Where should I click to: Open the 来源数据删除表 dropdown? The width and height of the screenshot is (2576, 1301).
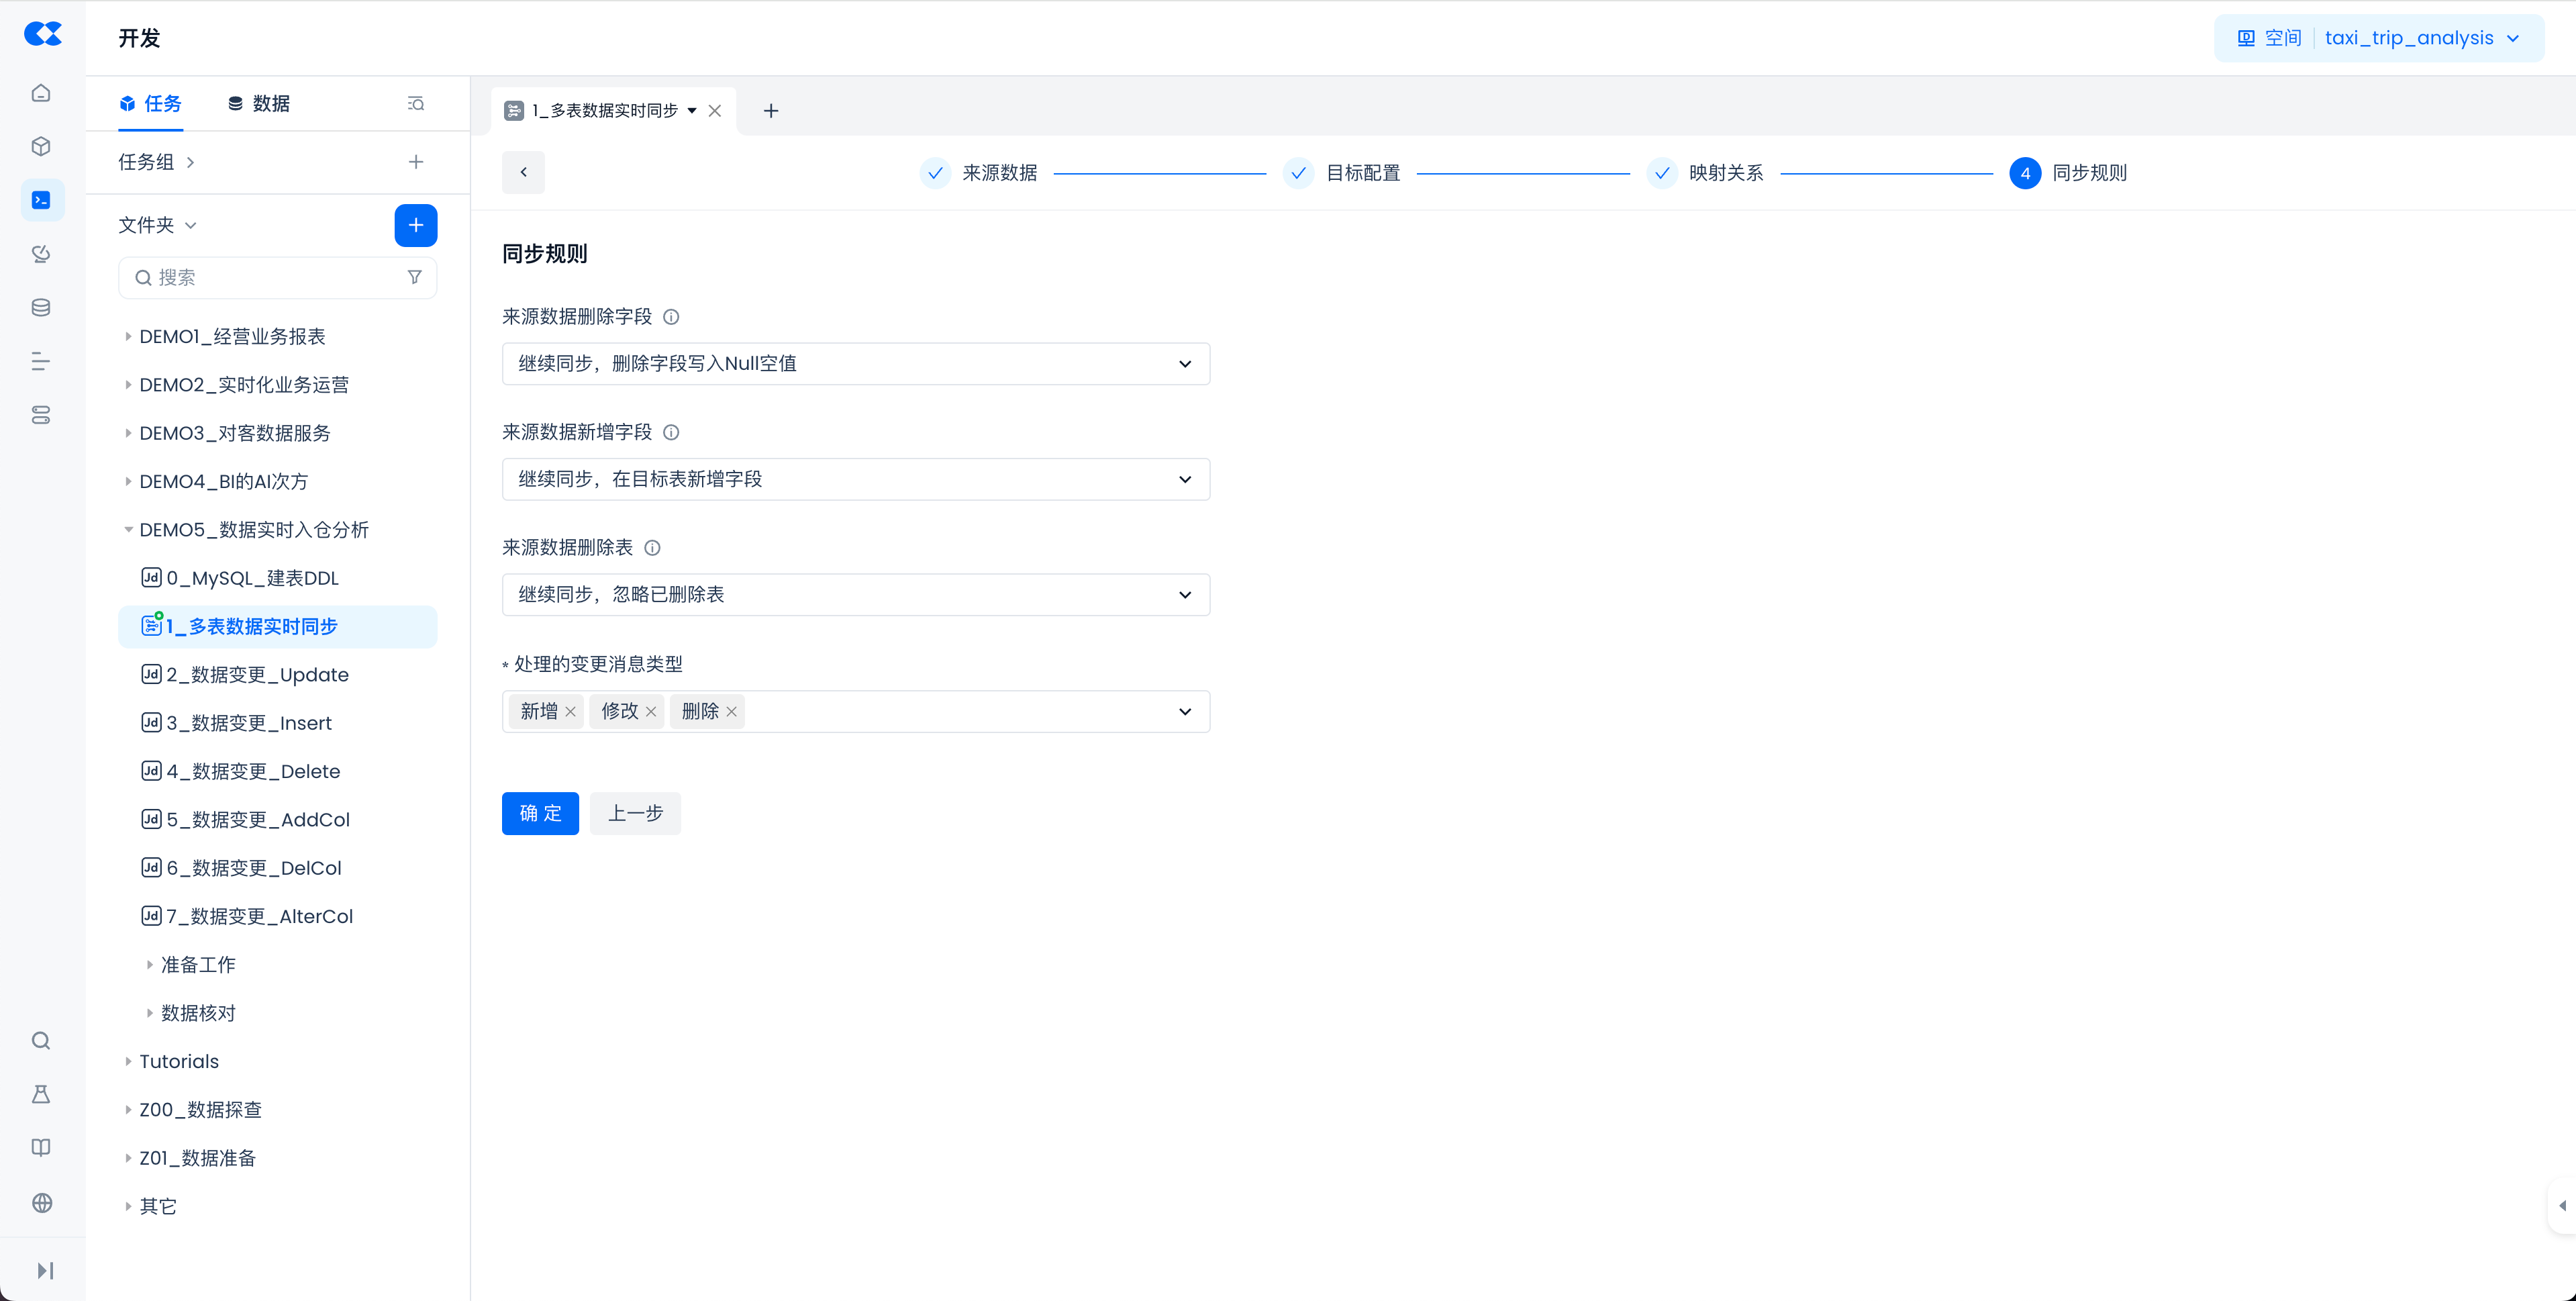tap(855, 595)
